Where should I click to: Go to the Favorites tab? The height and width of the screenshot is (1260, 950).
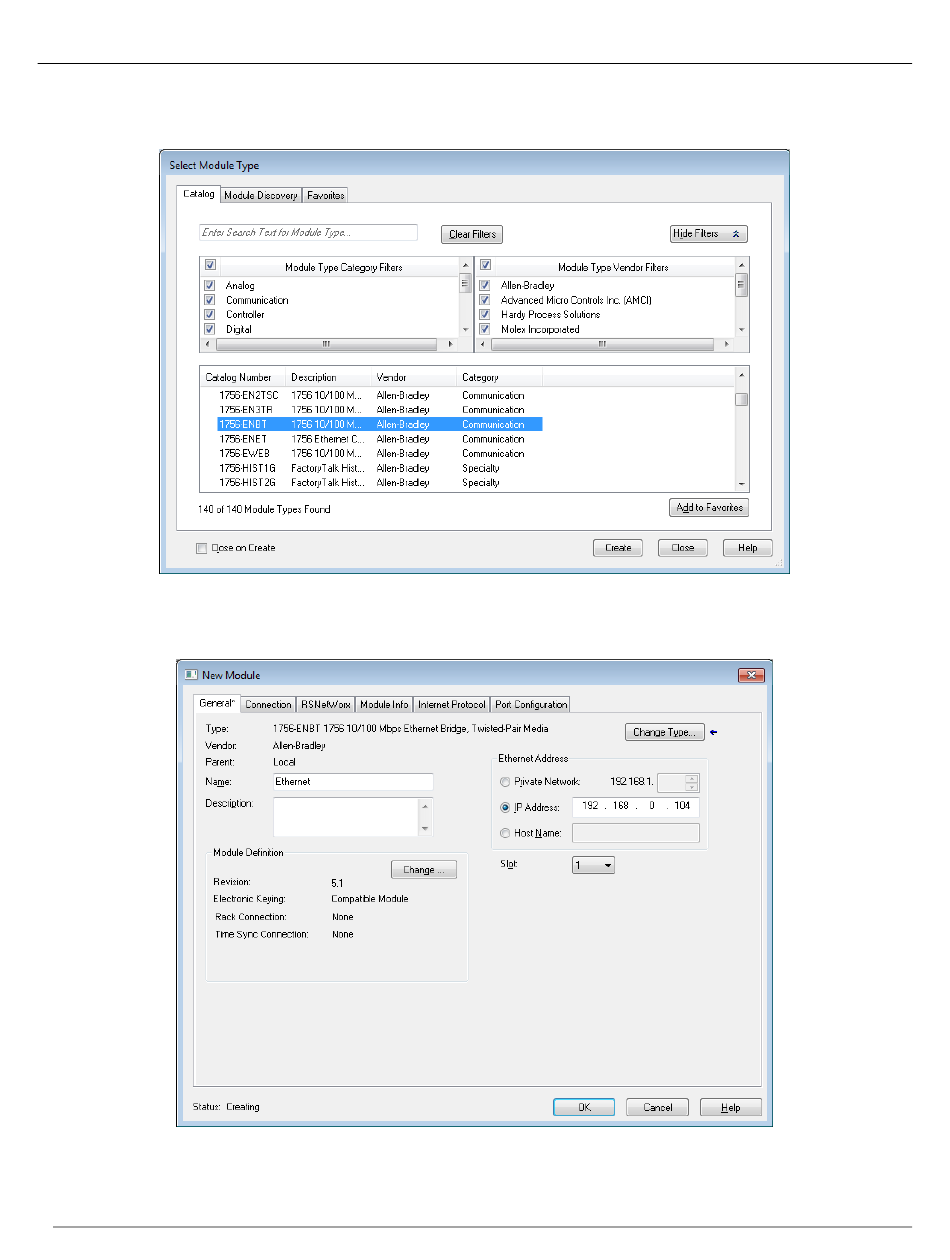click(x=325, y=195)
